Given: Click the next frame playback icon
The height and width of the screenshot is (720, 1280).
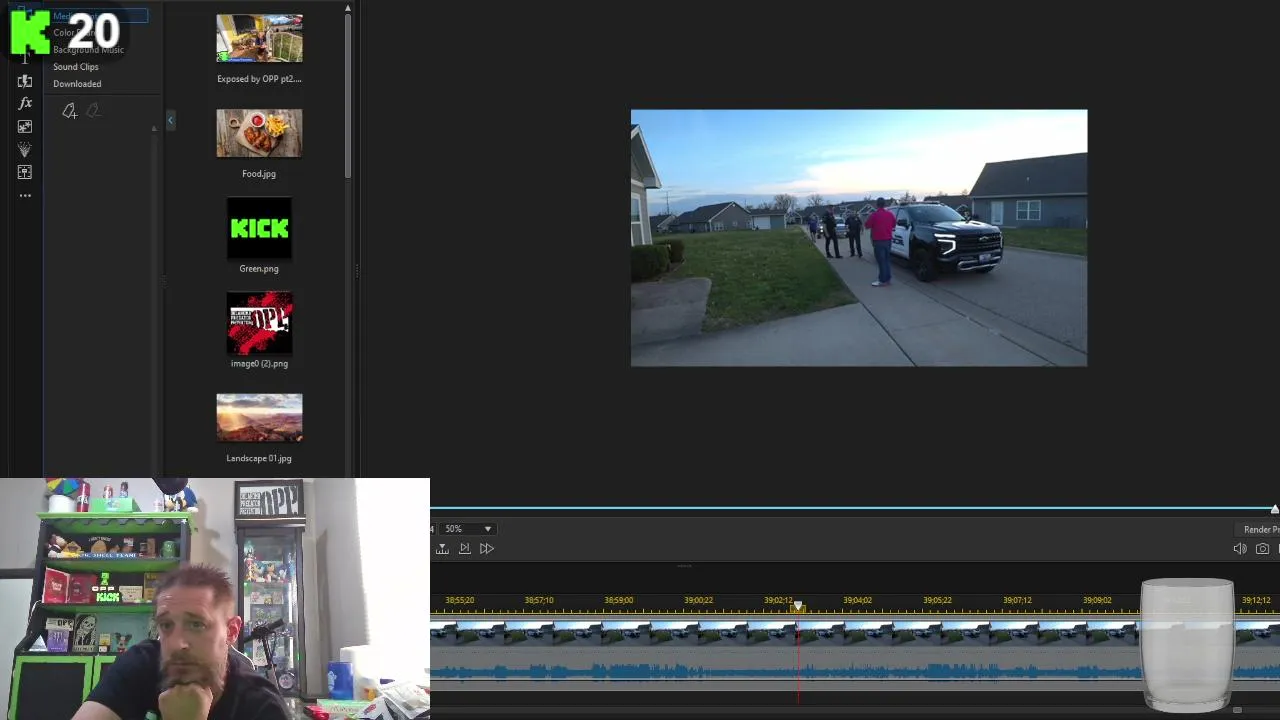Looking at the screenshot, I should 464,548.
